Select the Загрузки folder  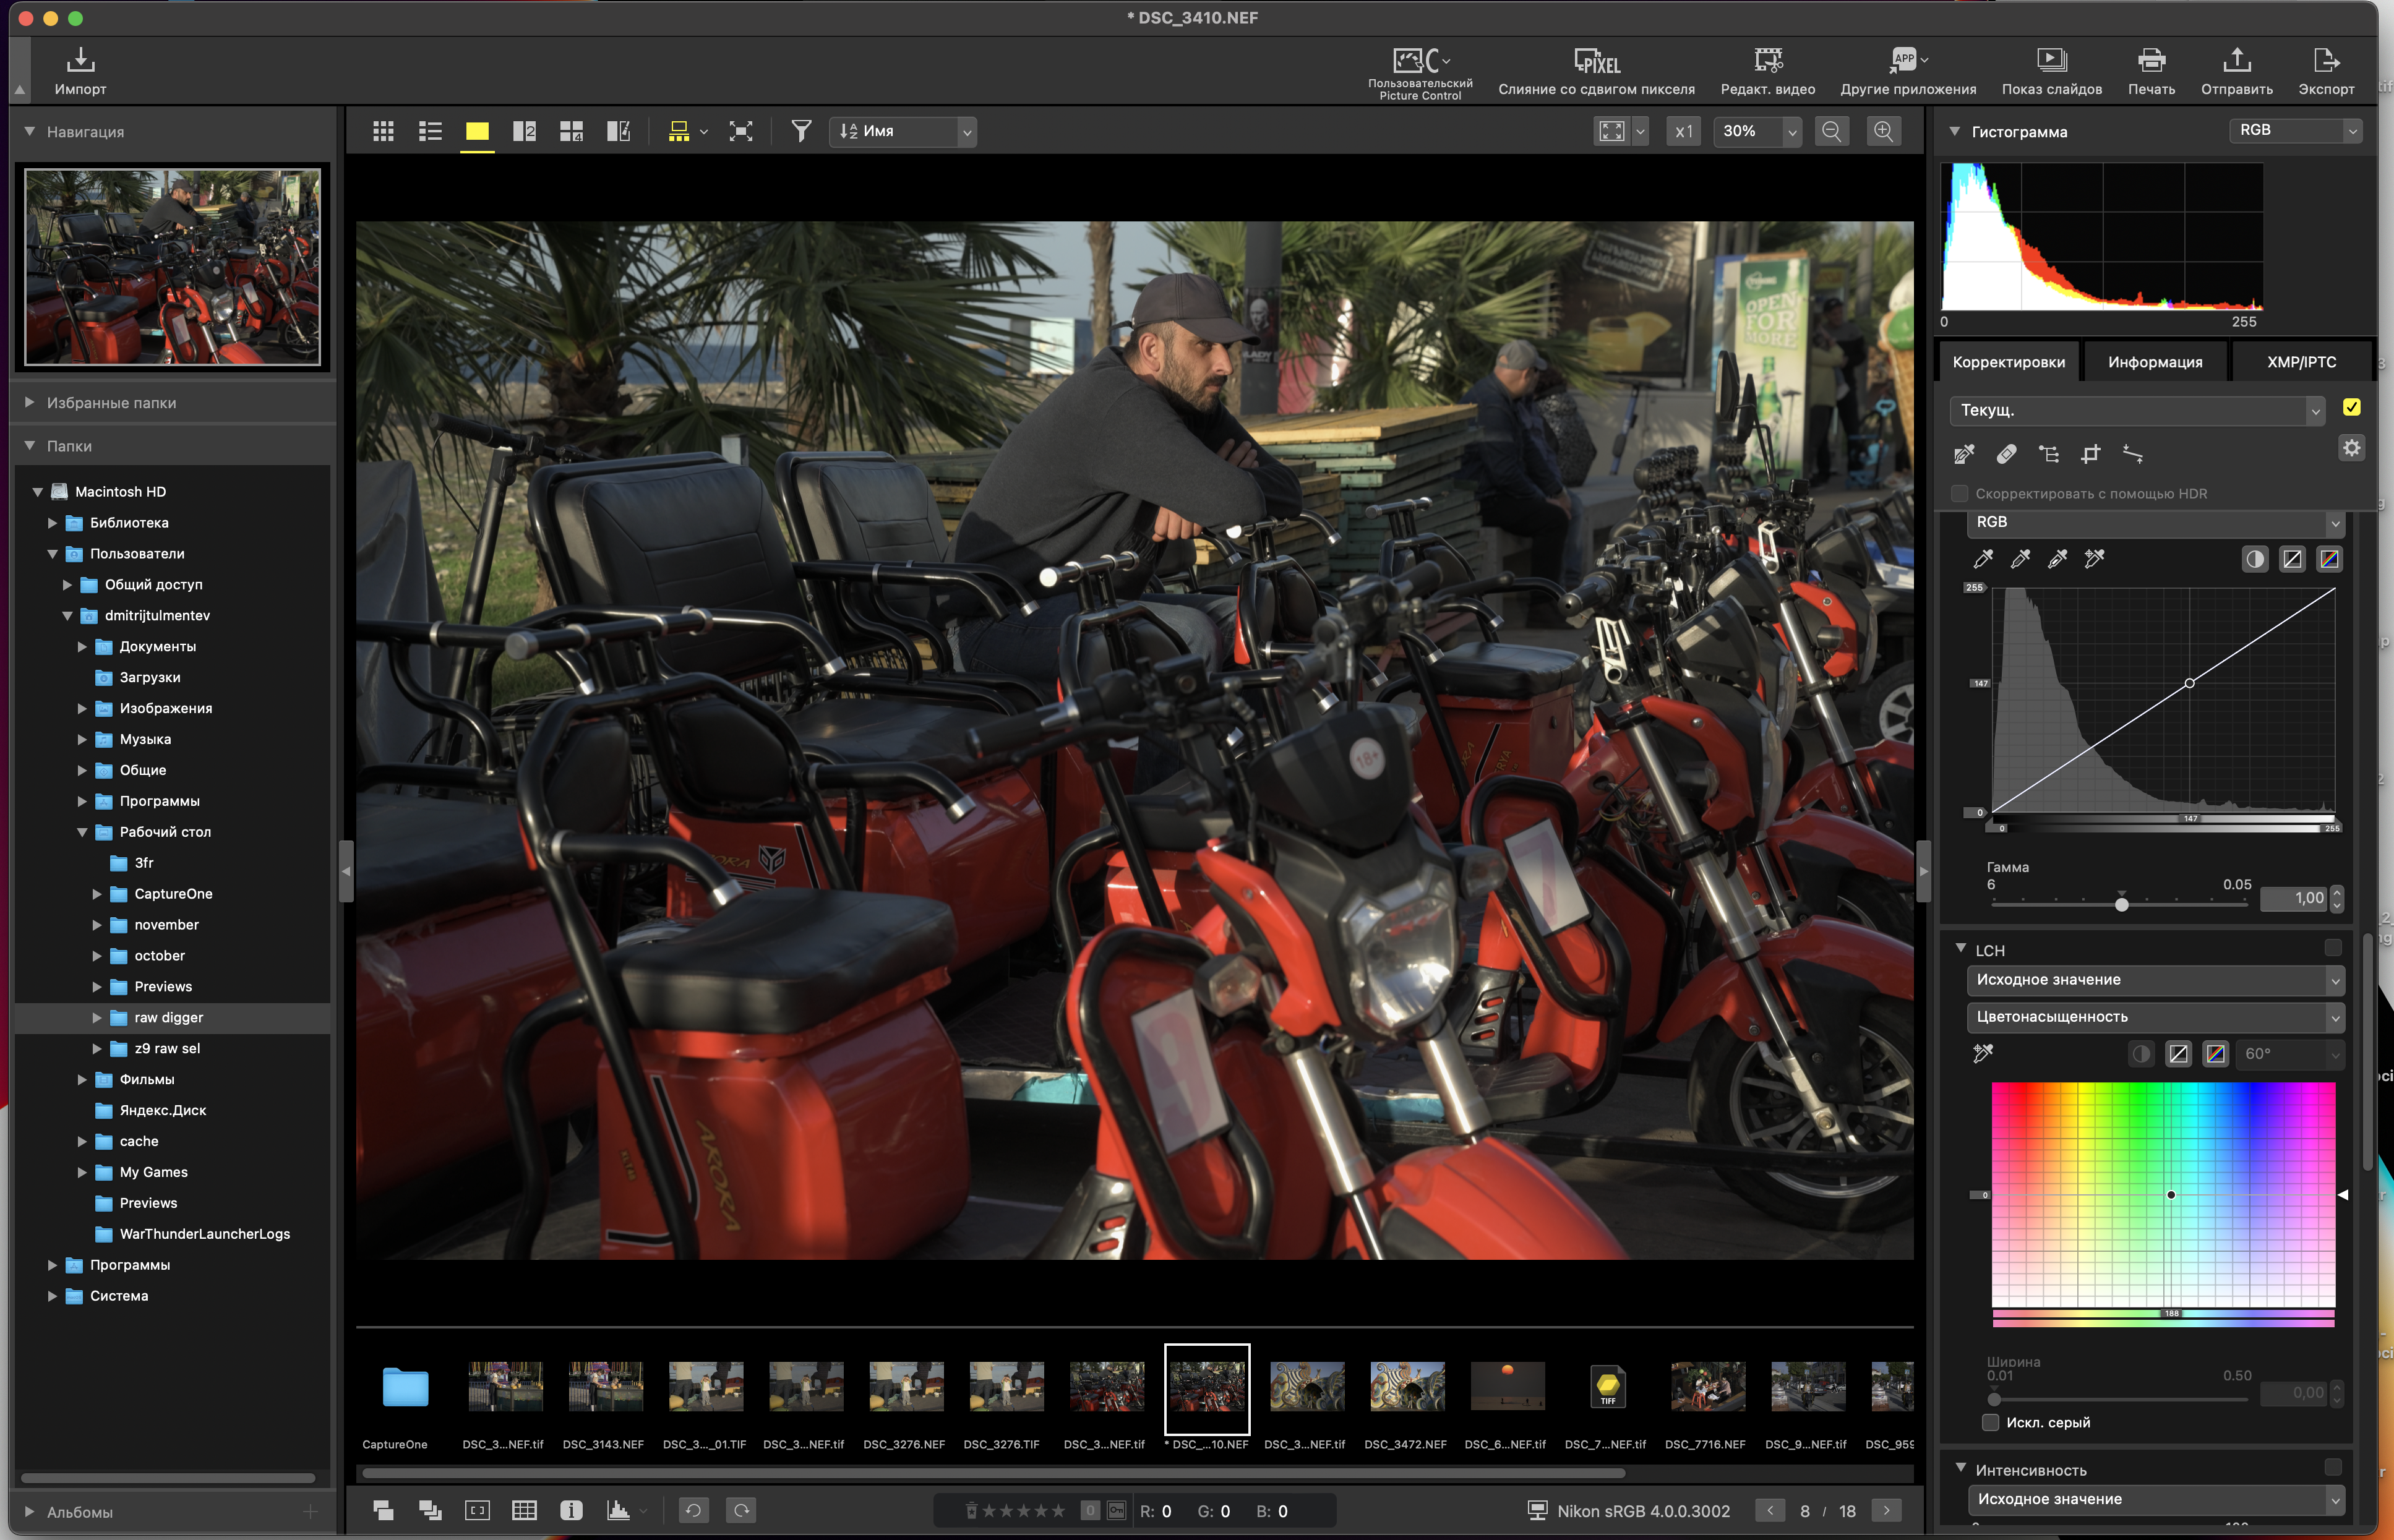coord(150,677)
